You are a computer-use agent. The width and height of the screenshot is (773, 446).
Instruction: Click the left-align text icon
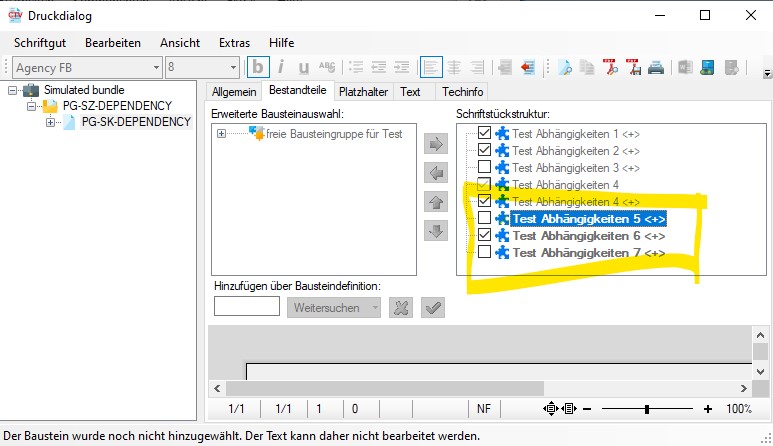click(x=431, y=68)
